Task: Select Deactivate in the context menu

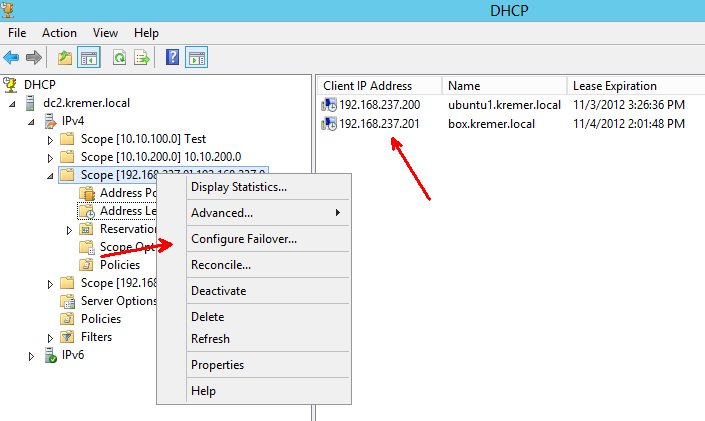Action: [x=218, y=291]
